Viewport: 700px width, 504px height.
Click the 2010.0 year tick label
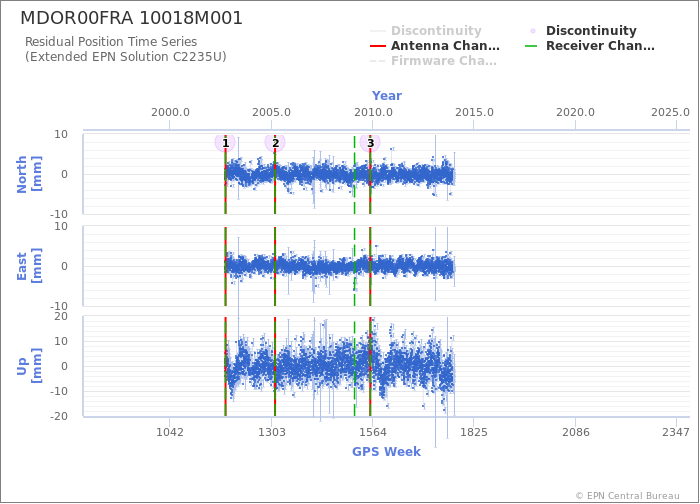(x=373, y=112)
